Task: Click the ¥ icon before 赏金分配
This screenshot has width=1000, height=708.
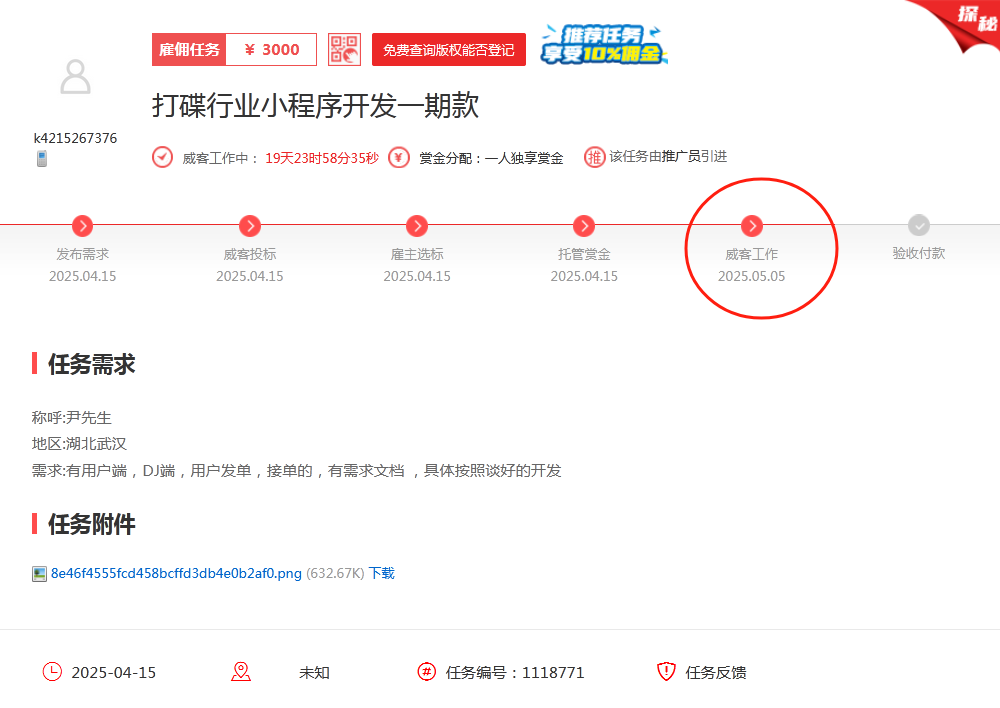Action: coord(398,157)
